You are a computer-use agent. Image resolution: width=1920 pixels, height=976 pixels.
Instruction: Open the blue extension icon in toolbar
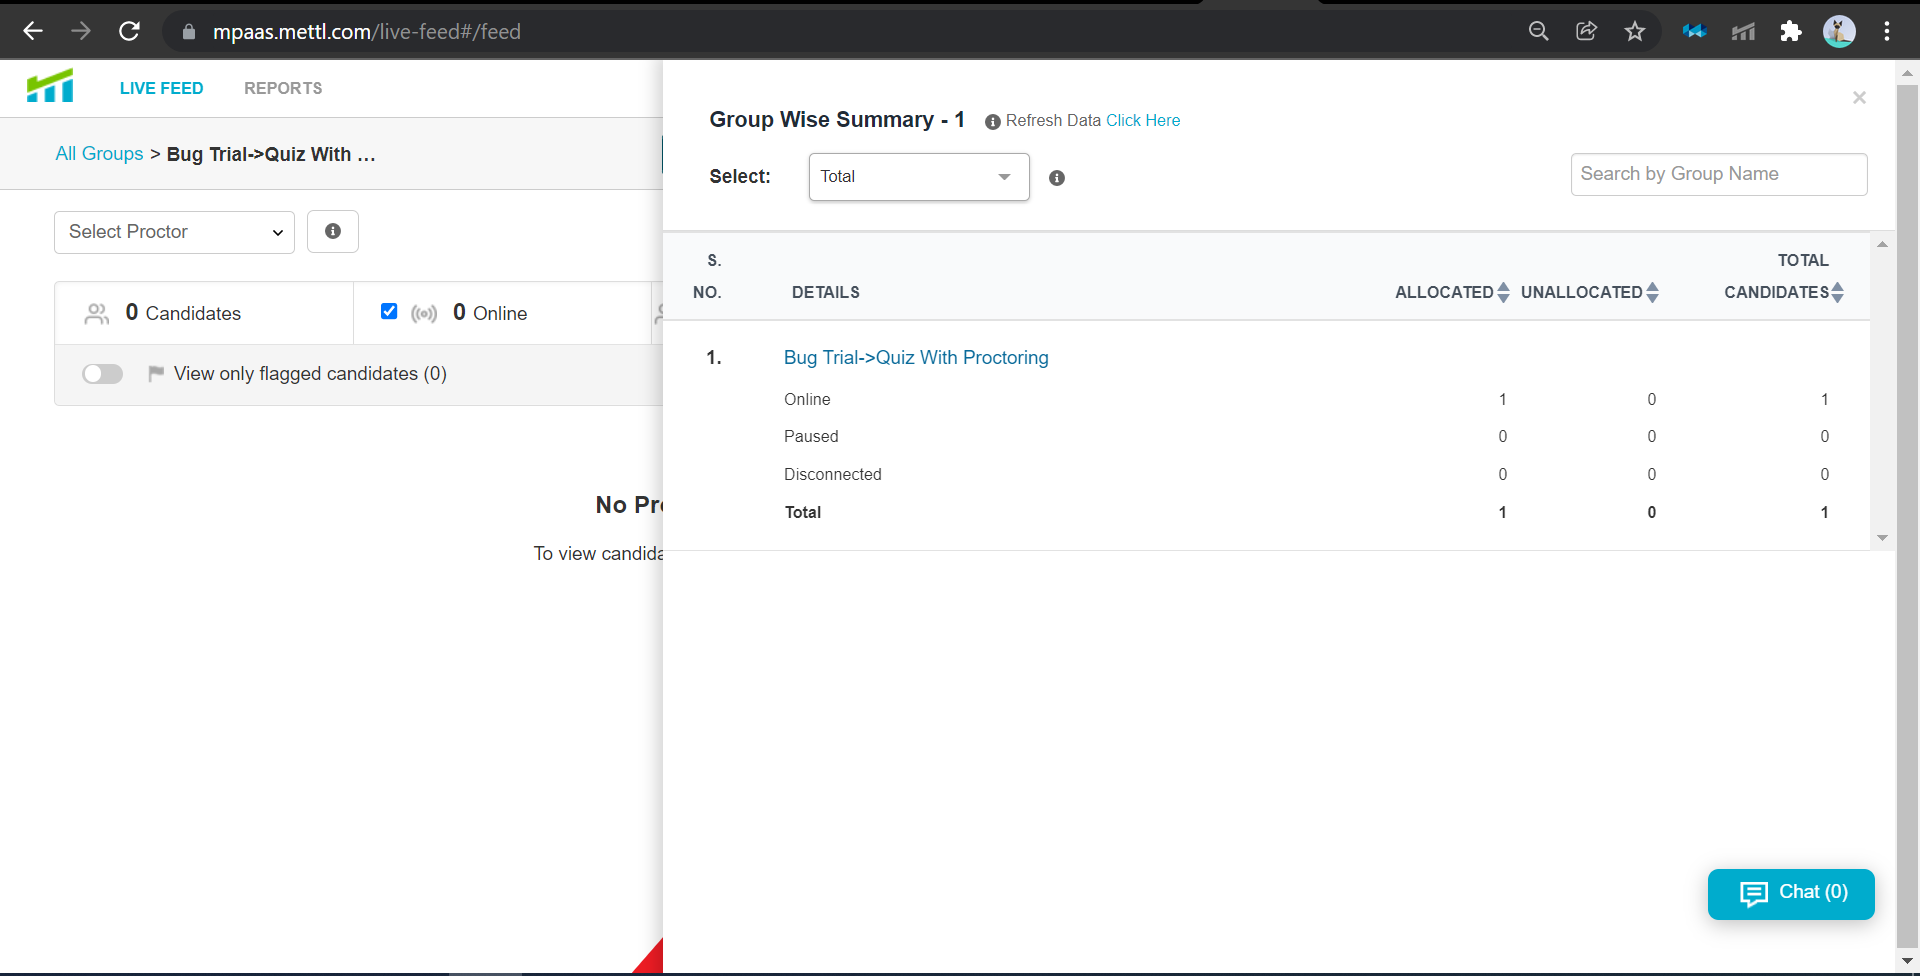tap(1694, 31)
